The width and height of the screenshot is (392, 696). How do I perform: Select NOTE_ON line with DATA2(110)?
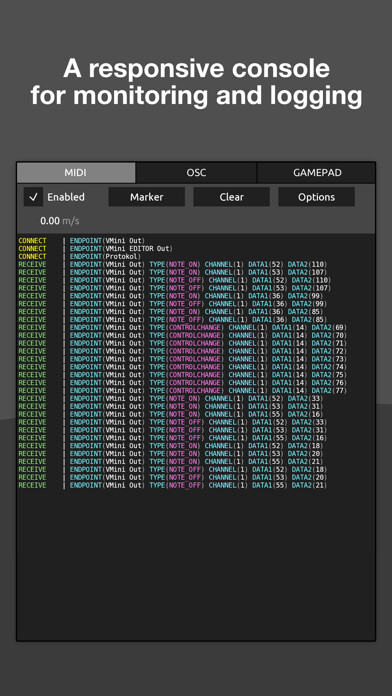tap(173, 265)
